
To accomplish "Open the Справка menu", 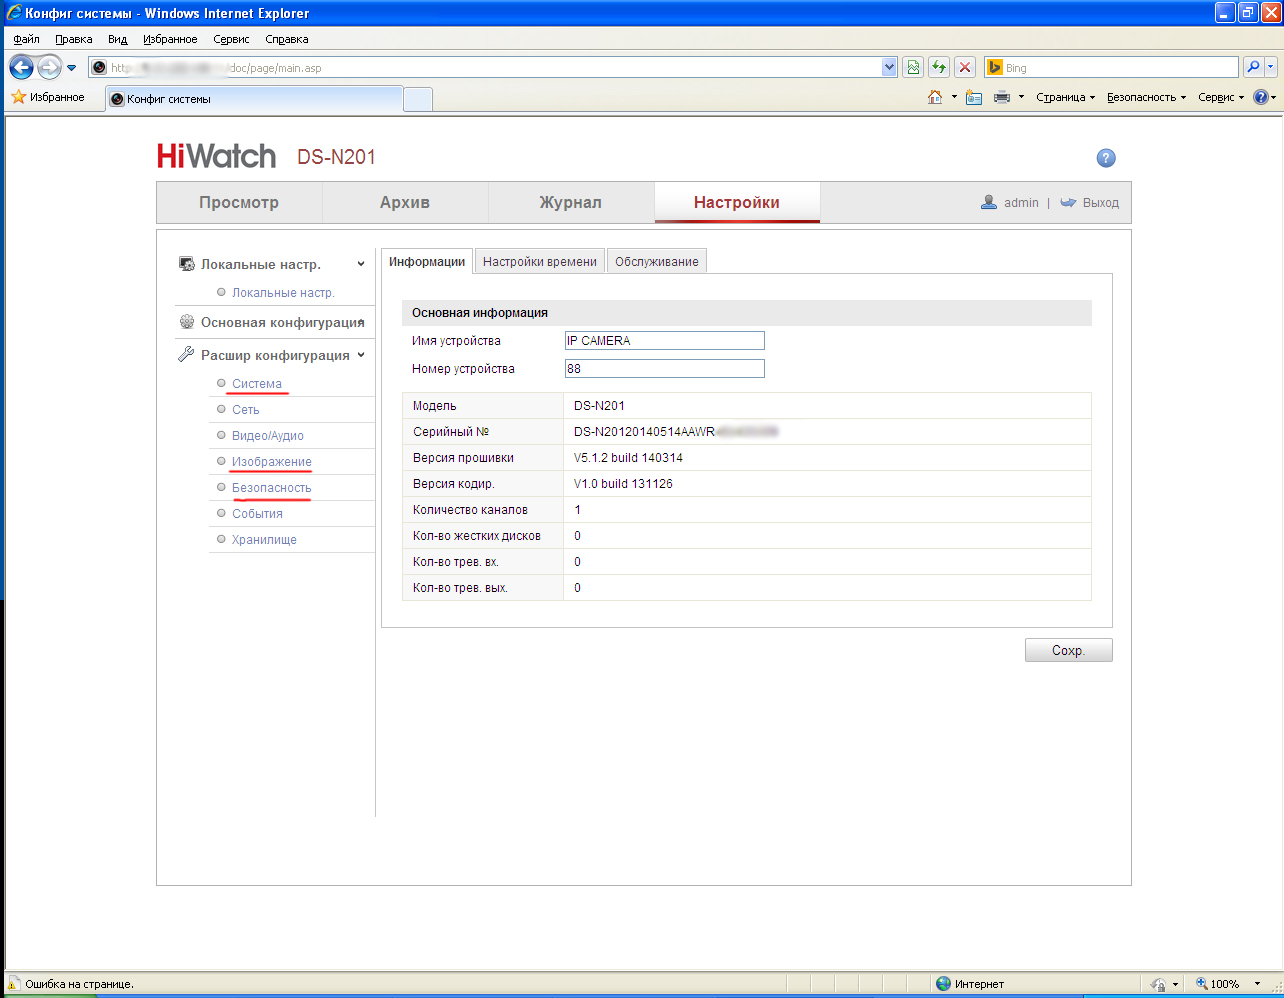I will (287, 39).
